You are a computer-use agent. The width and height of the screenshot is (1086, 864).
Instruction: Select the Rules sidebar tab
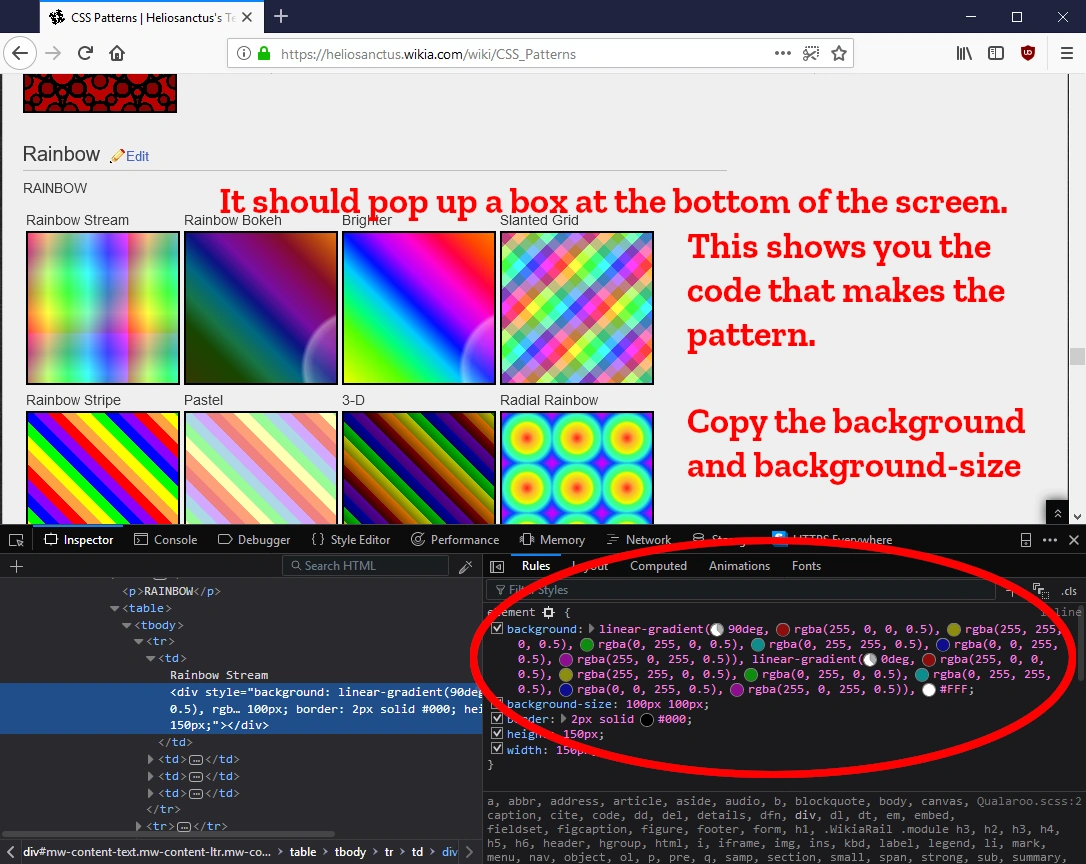pyautogui.click(x=535, y=566)
